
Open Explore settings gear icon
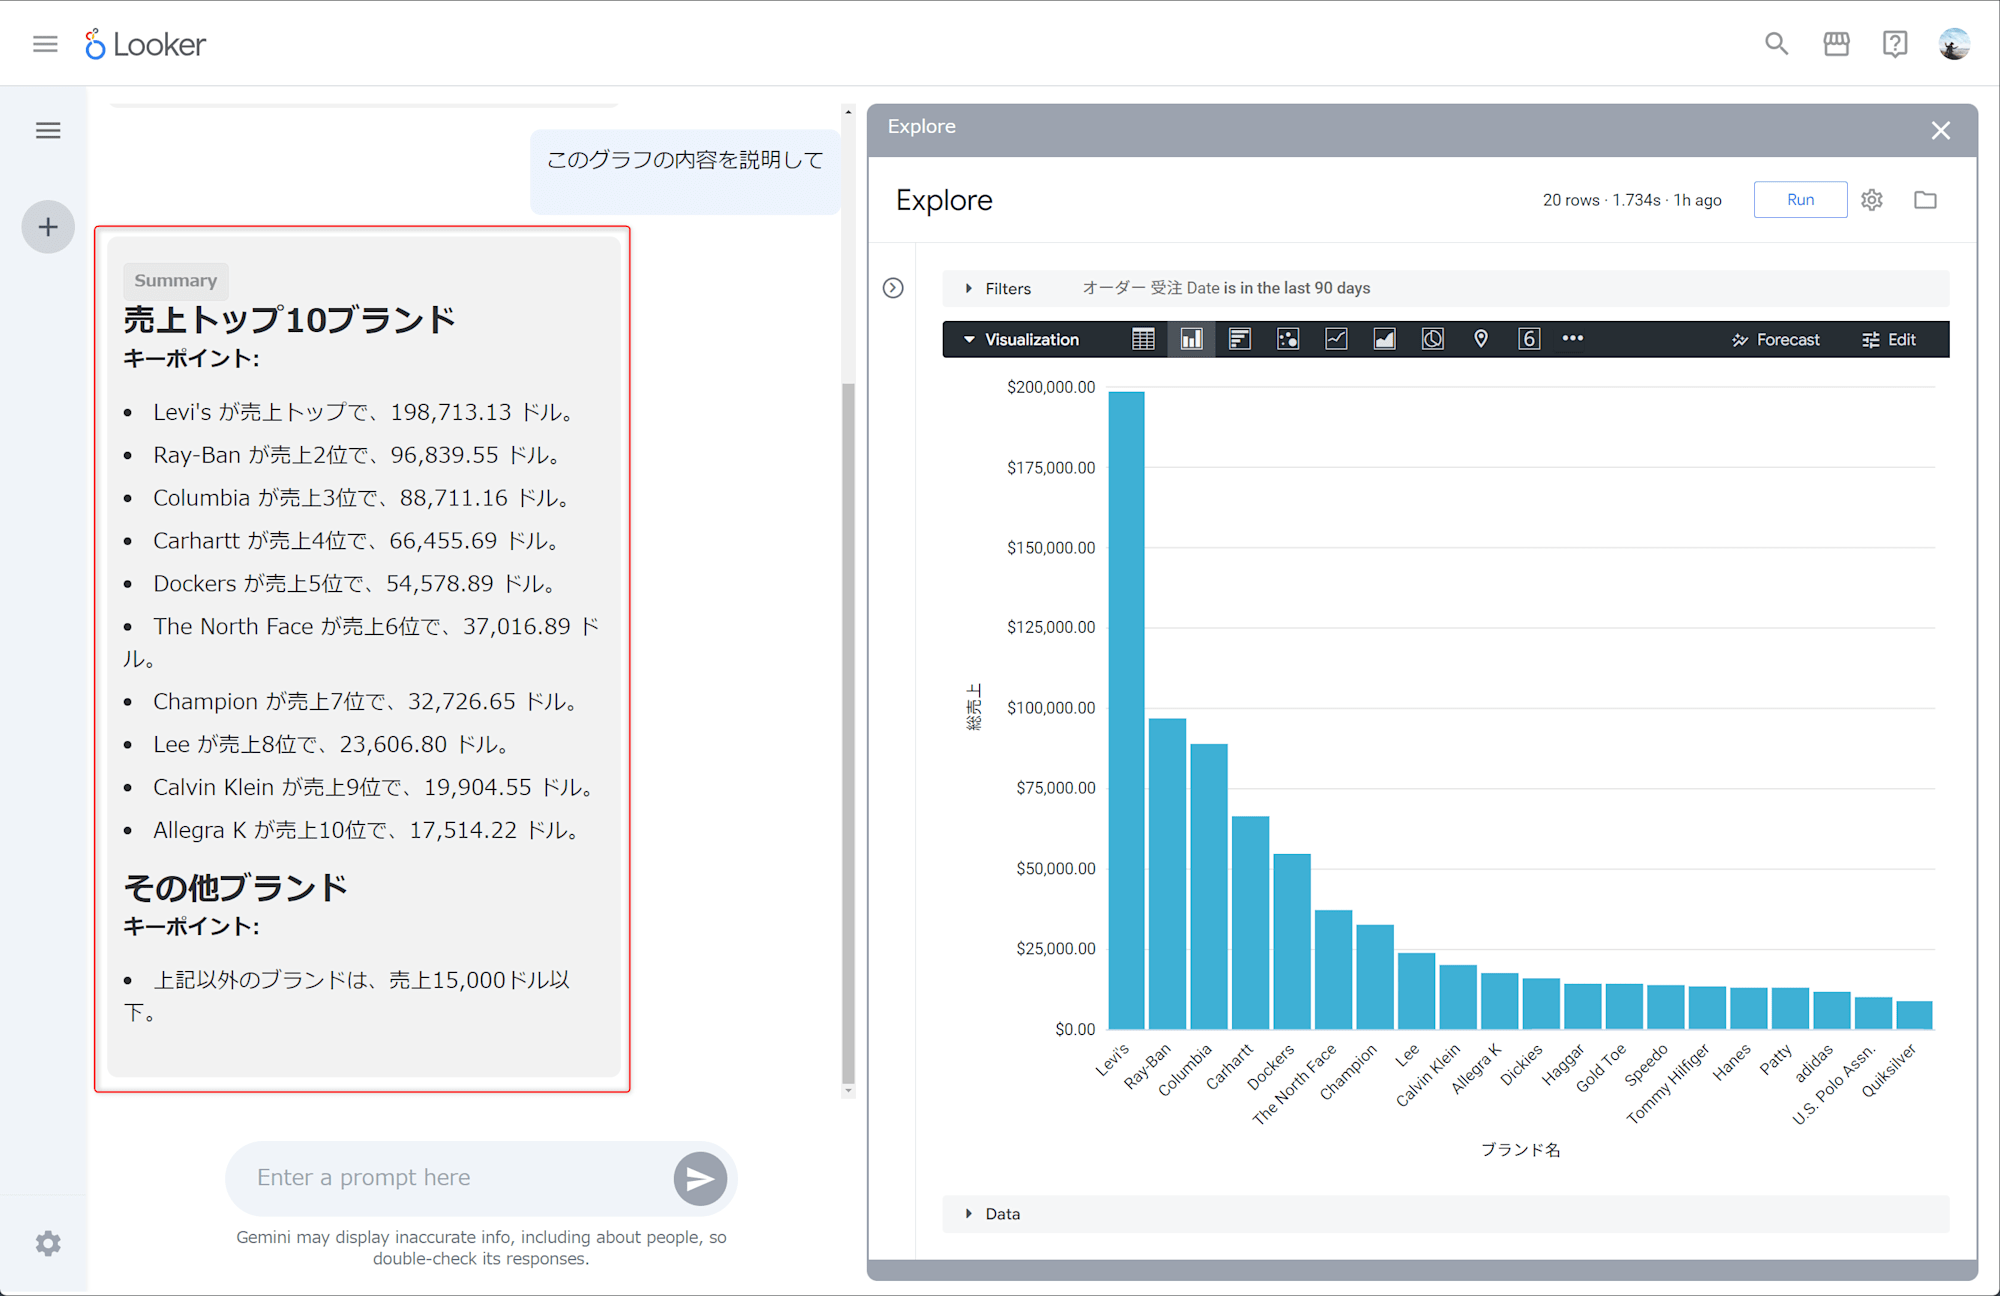tap(1872, 200)
